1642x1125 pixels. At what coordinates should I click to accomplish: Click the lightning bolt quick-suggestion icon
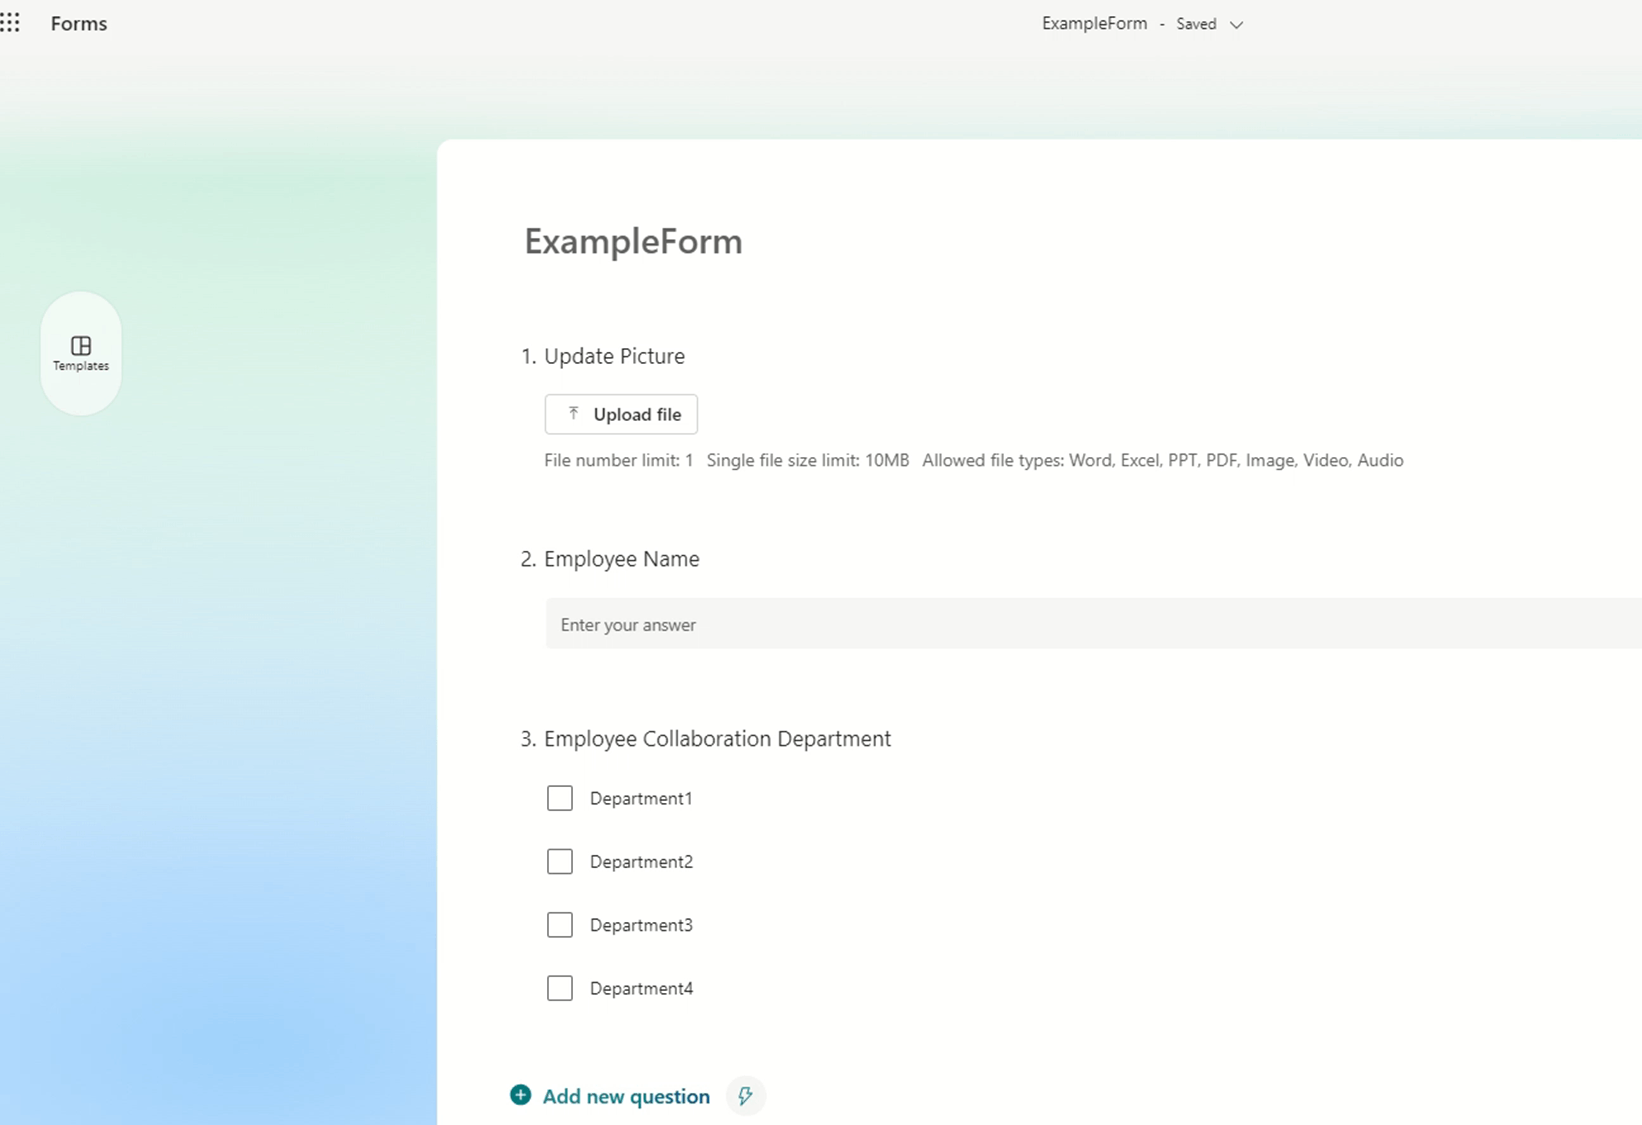coord(745,1096)
